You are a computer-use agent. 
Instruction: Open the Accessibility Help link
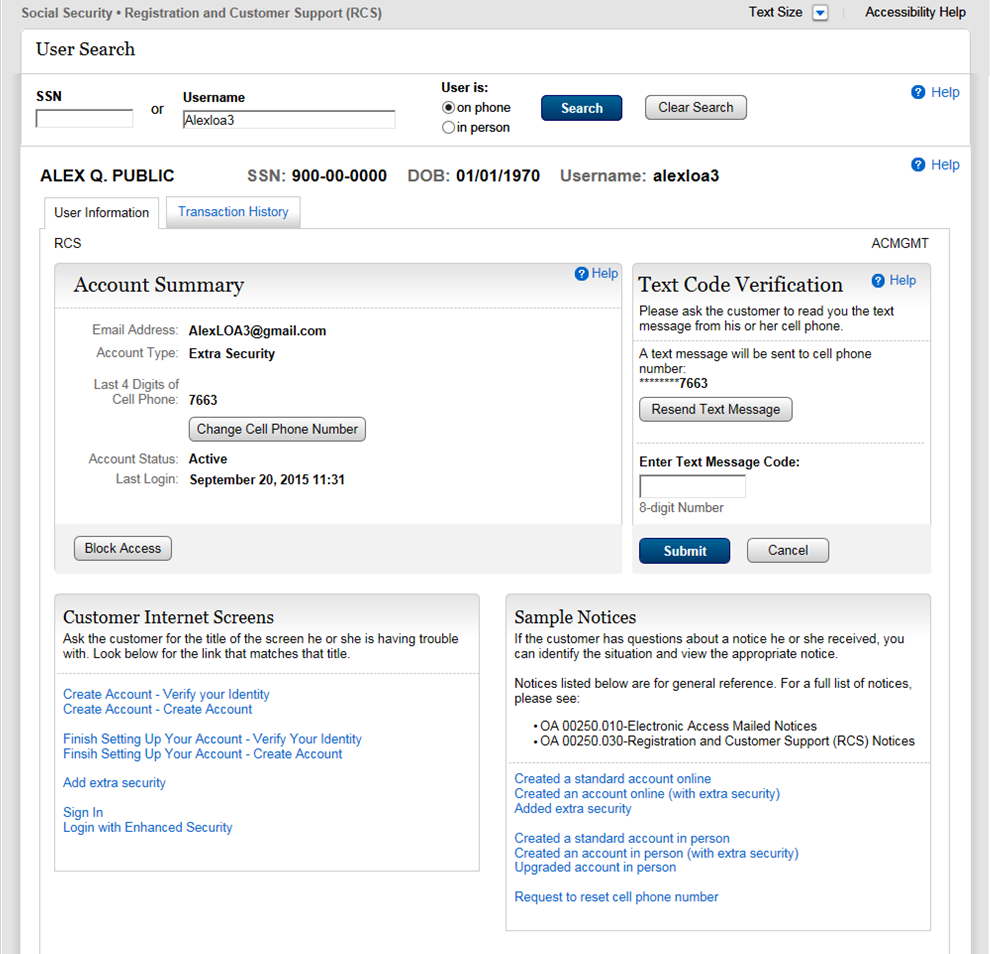click(915, 13)
